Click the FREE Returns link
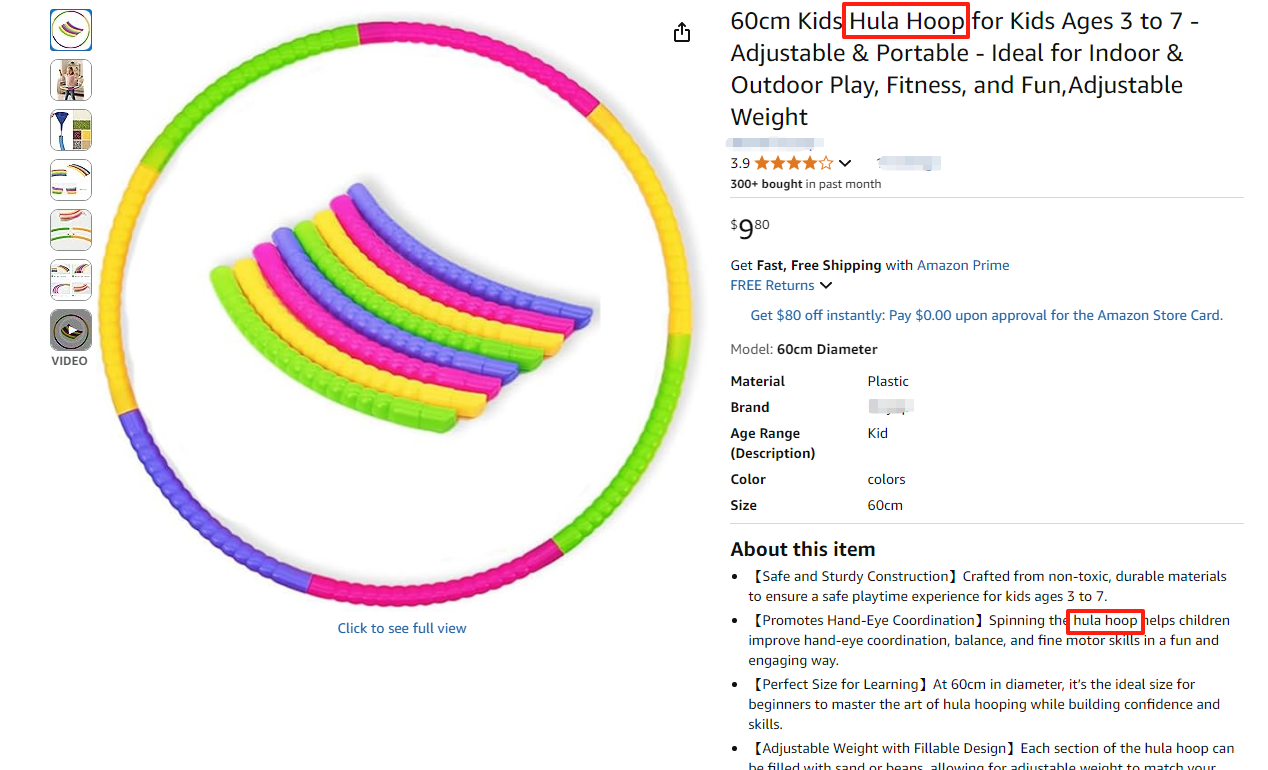The image size is (1268, 770). tap(772, 285)
